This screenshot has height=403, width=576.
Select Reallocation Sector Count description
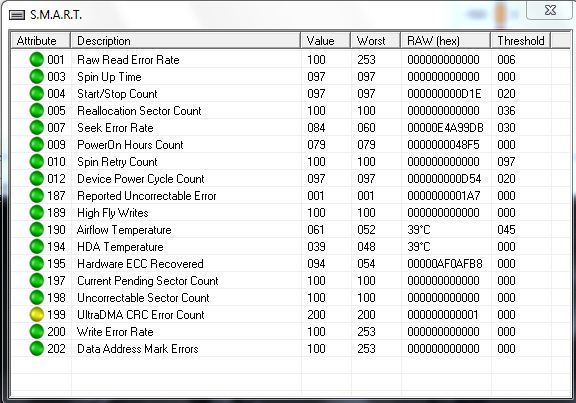click(x=139, y=111)
